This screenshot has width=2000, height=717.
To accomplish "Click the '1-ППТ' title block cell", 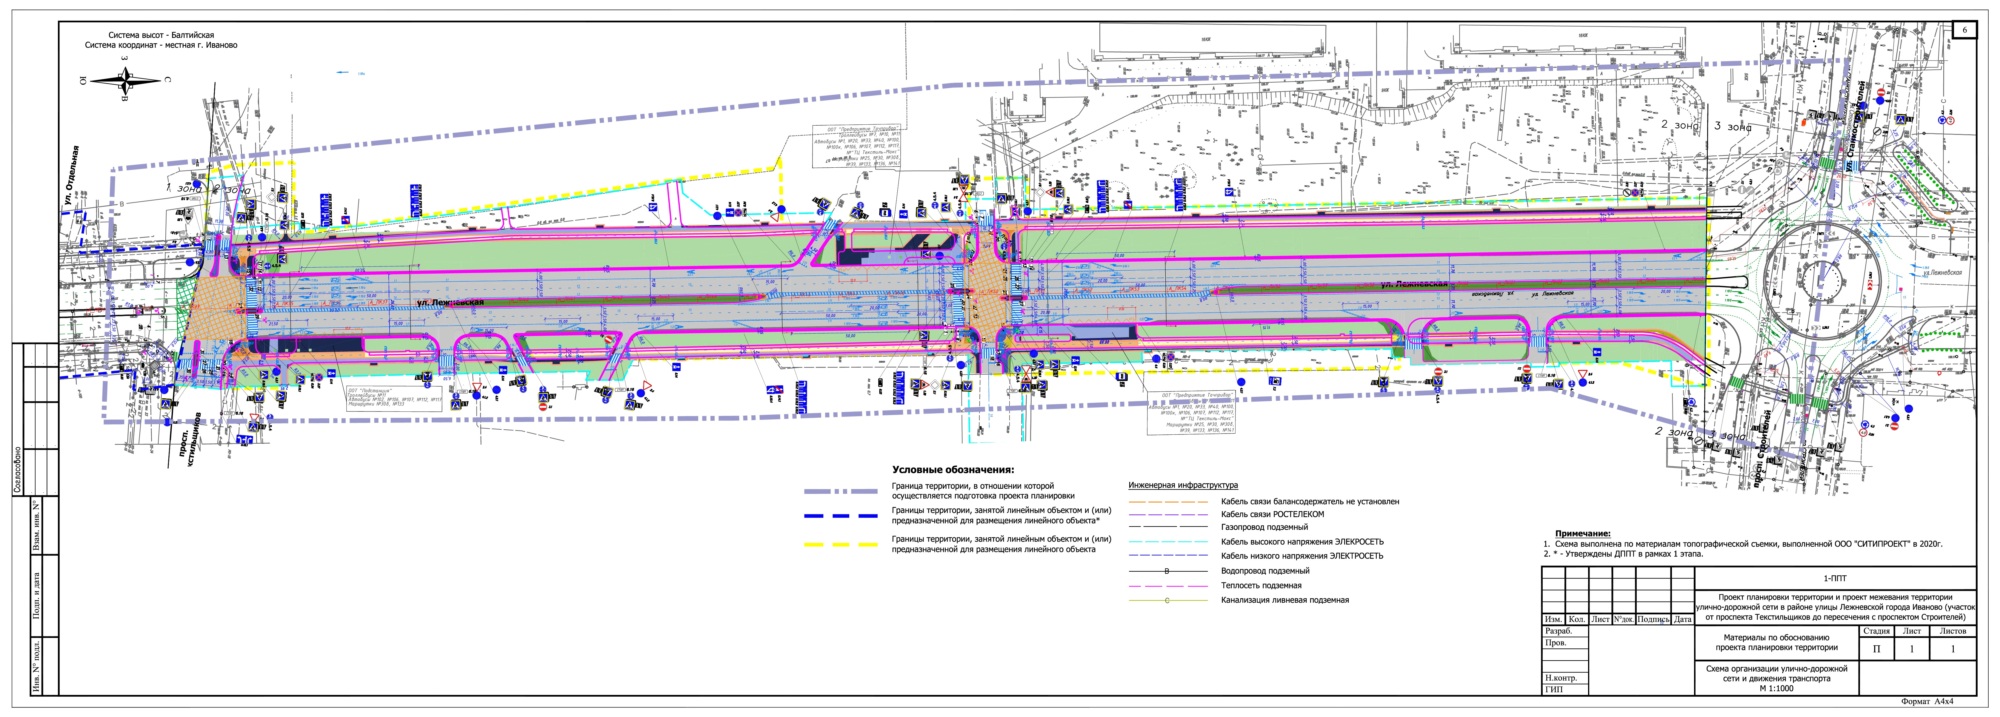I will (1835, 578).
